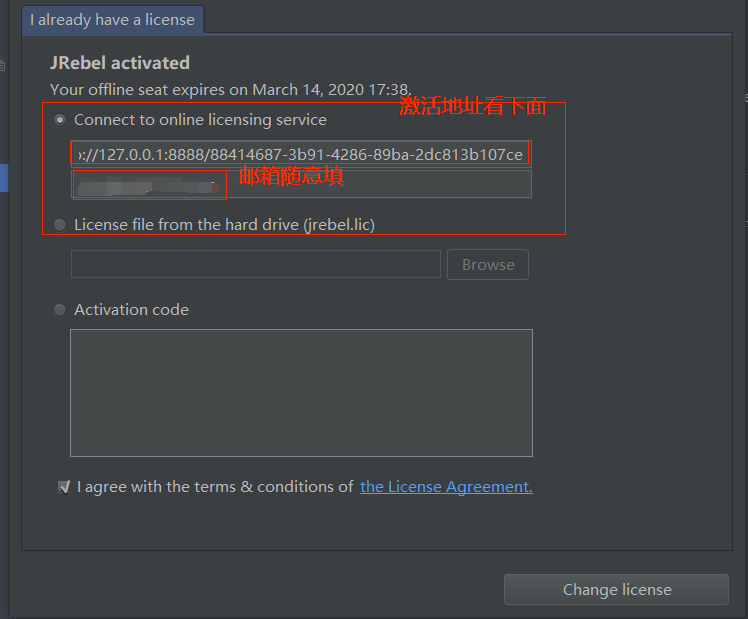
Task: Click 'JRebel activated' heading text
Action: click(120, 63)
